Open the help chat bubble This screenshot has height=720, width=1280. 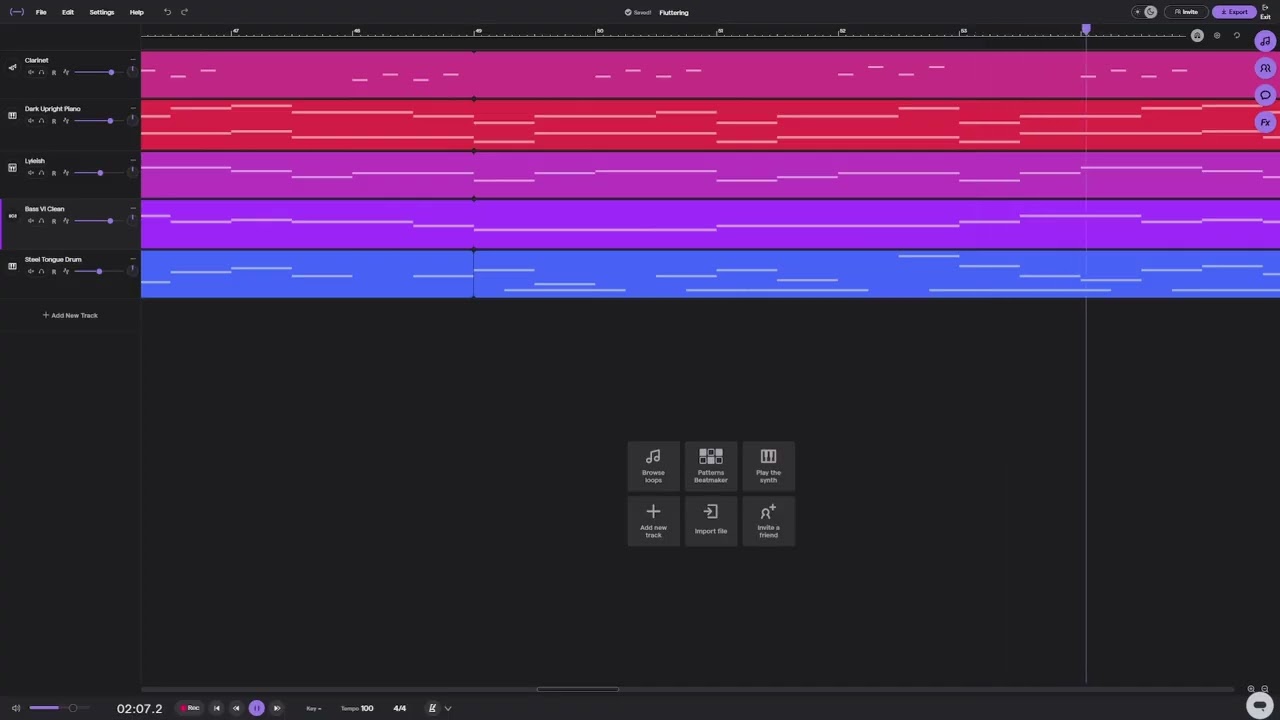point(1260,705)
